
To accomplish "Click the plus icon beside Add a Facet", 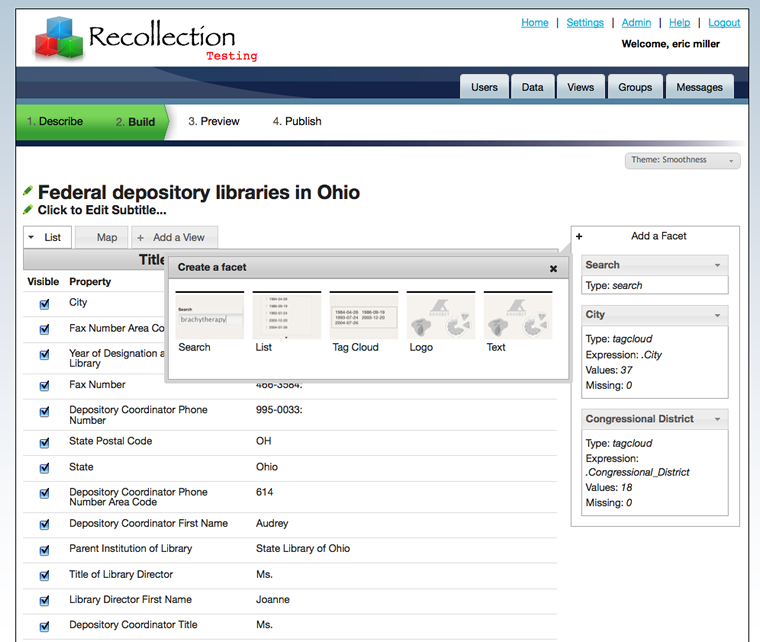I will coord(579,237).
